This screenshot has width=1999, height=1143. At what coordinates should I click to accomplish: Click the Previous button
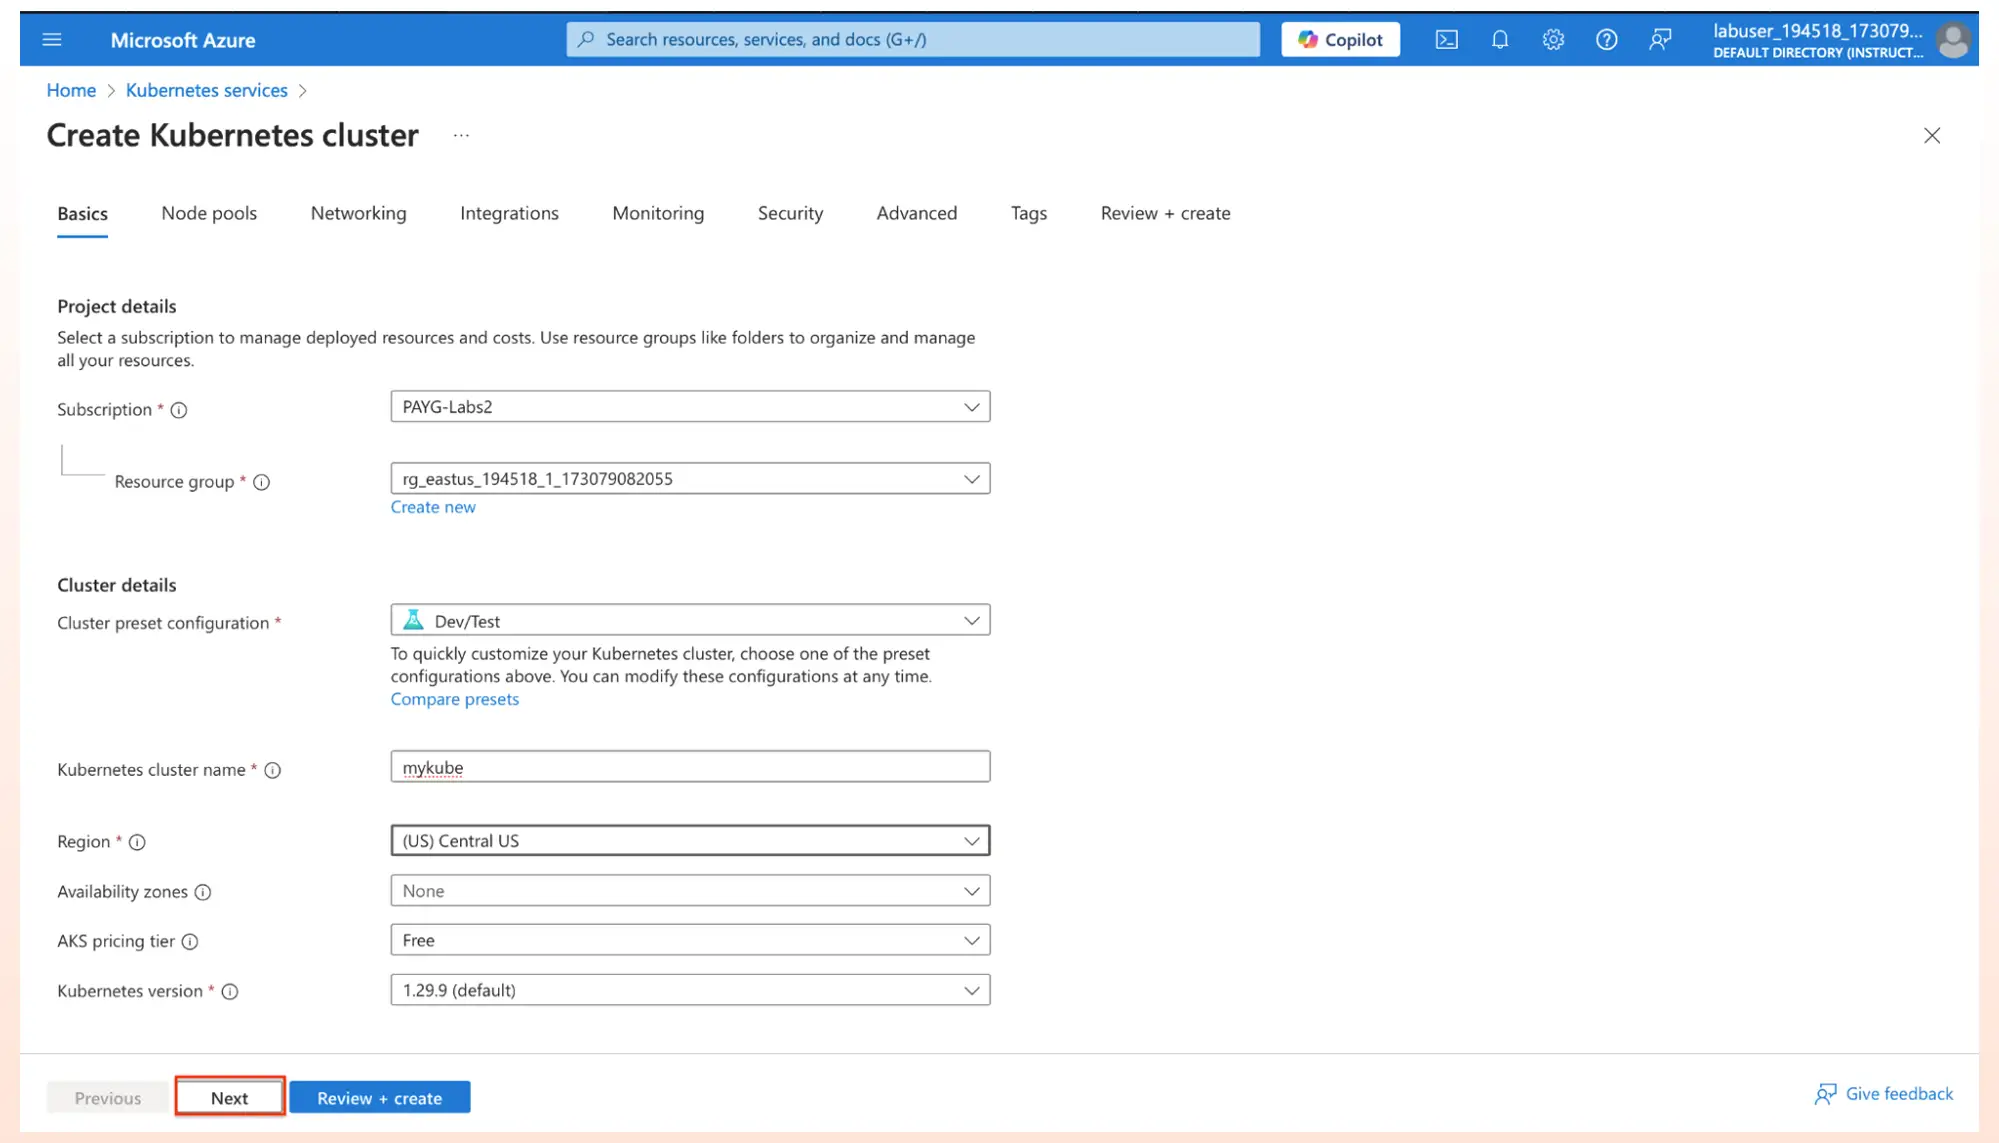click(x=108, y=1098)
